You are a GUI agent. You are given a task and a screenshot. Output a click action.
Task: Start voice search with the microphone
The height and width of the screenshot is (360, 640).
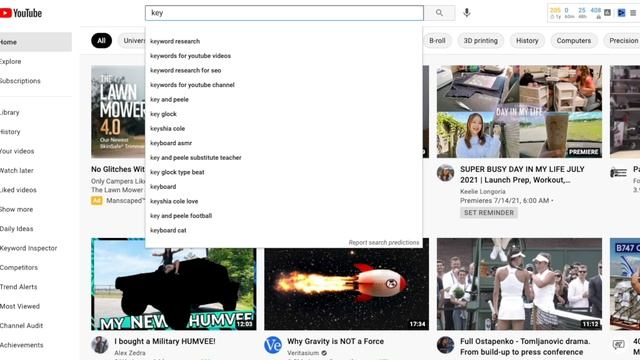click(467, 13)
